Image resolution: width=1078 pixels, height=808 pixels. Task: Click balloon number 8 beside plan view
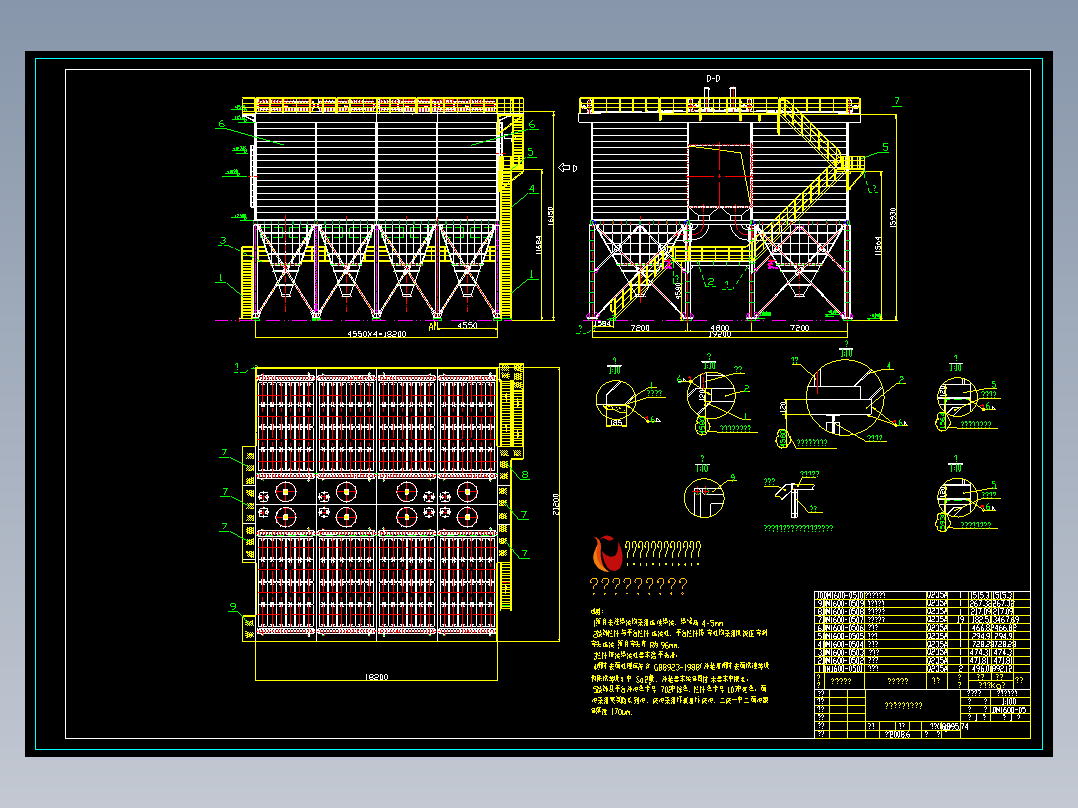coord(525,474)
